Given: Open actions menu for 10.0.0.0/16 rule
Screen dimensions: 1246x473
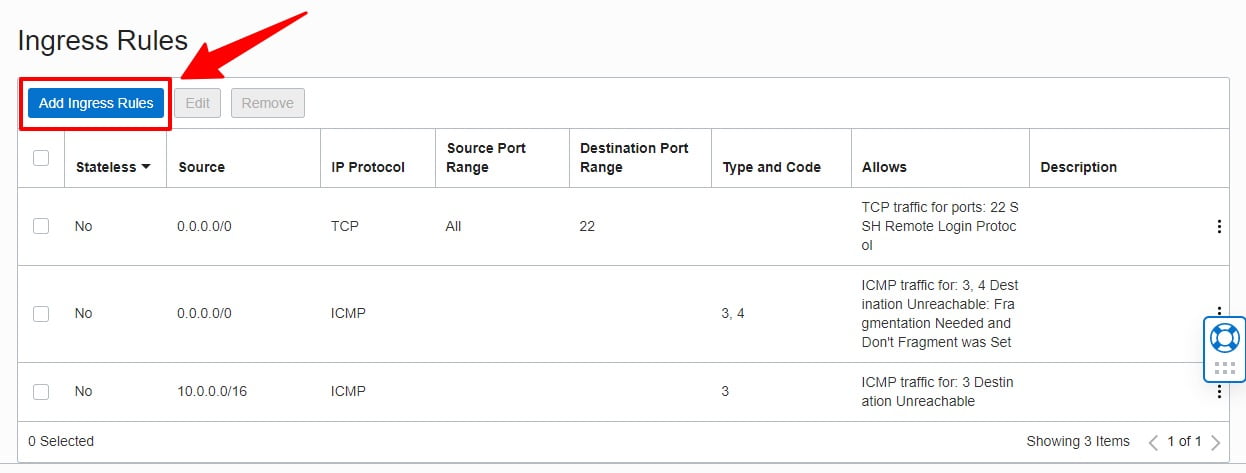Looking at the screenshot, I should pyautogui.click(x=1219, y=392).
